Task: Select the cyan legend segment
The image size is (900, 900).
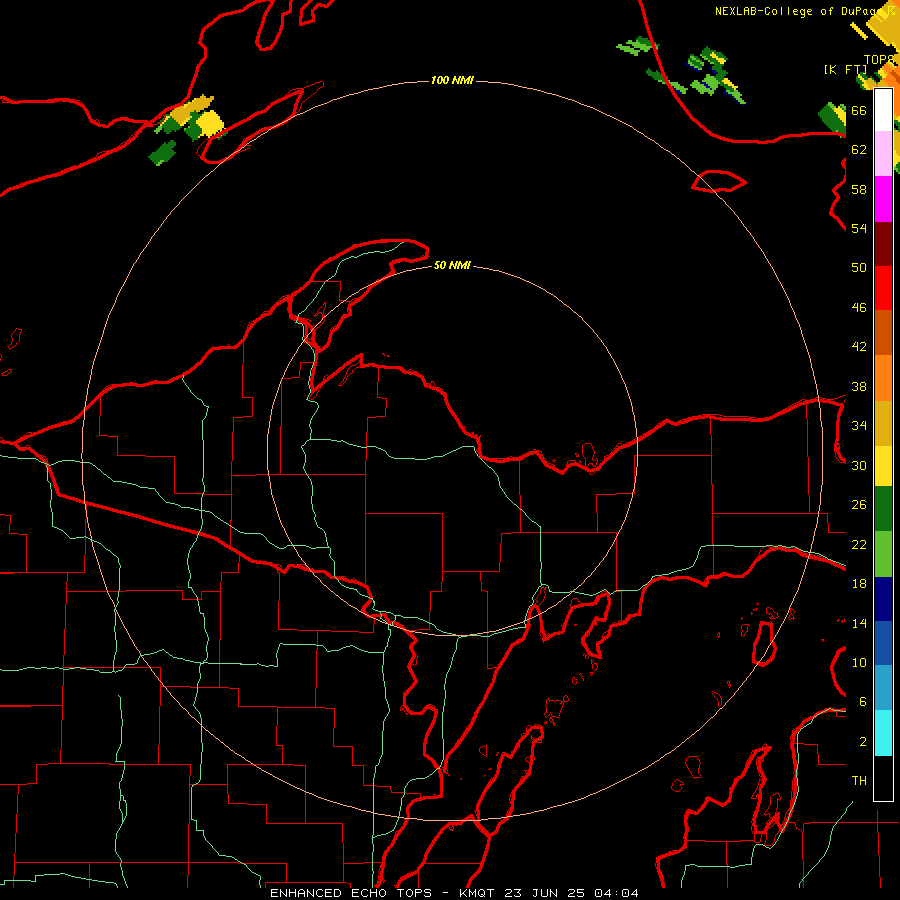Action: tap(883, 733)
